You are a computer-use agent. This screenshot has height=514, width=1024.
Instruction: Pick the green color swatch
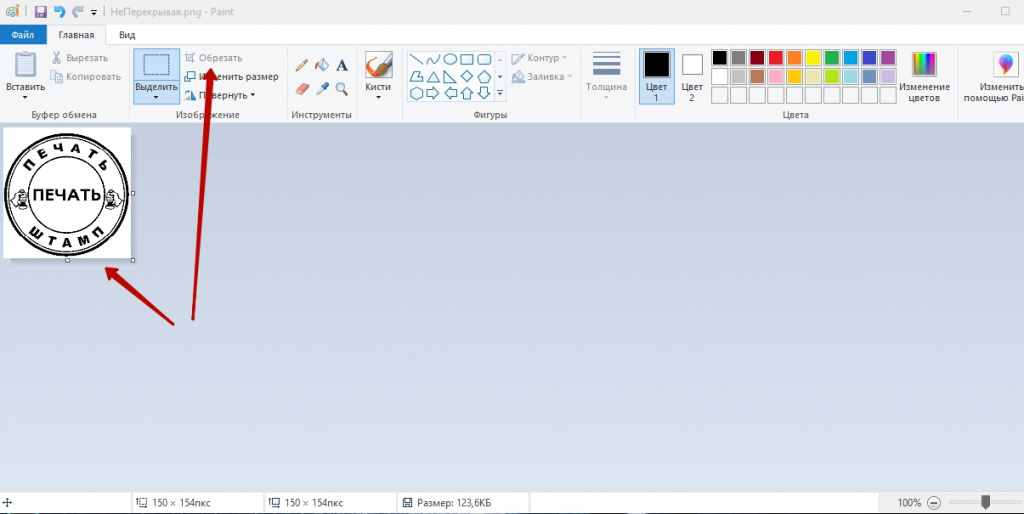832,57
